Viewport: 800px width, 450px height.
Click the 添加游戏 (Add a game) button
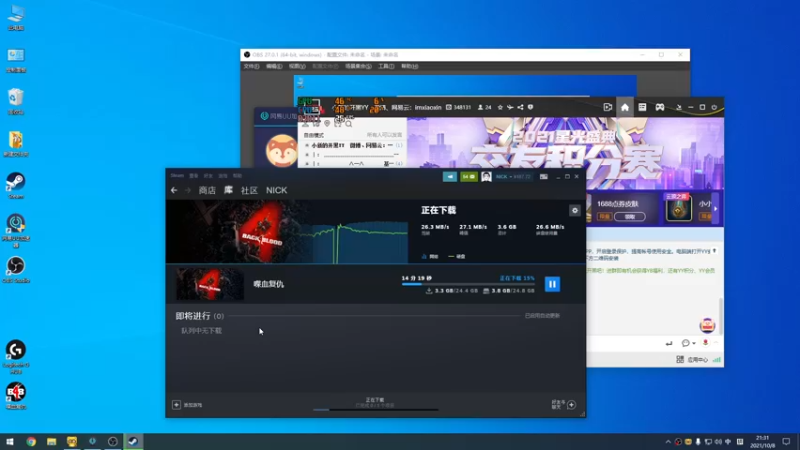click(187, 405)
